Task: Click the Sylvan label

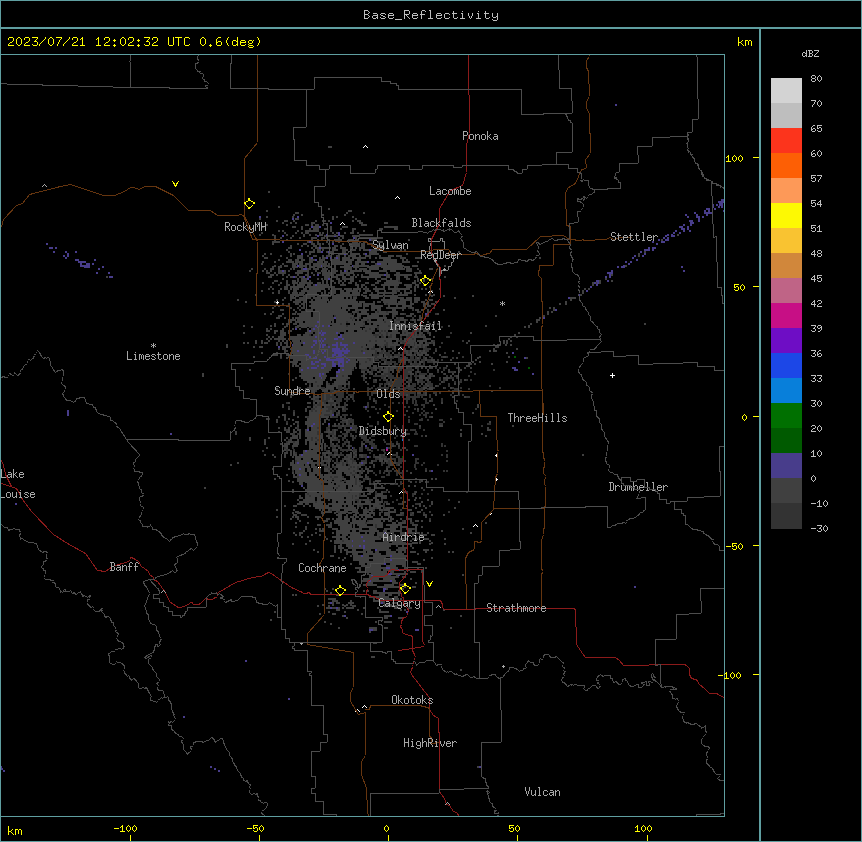Action: pyautogui.click(x=390, y=245)
